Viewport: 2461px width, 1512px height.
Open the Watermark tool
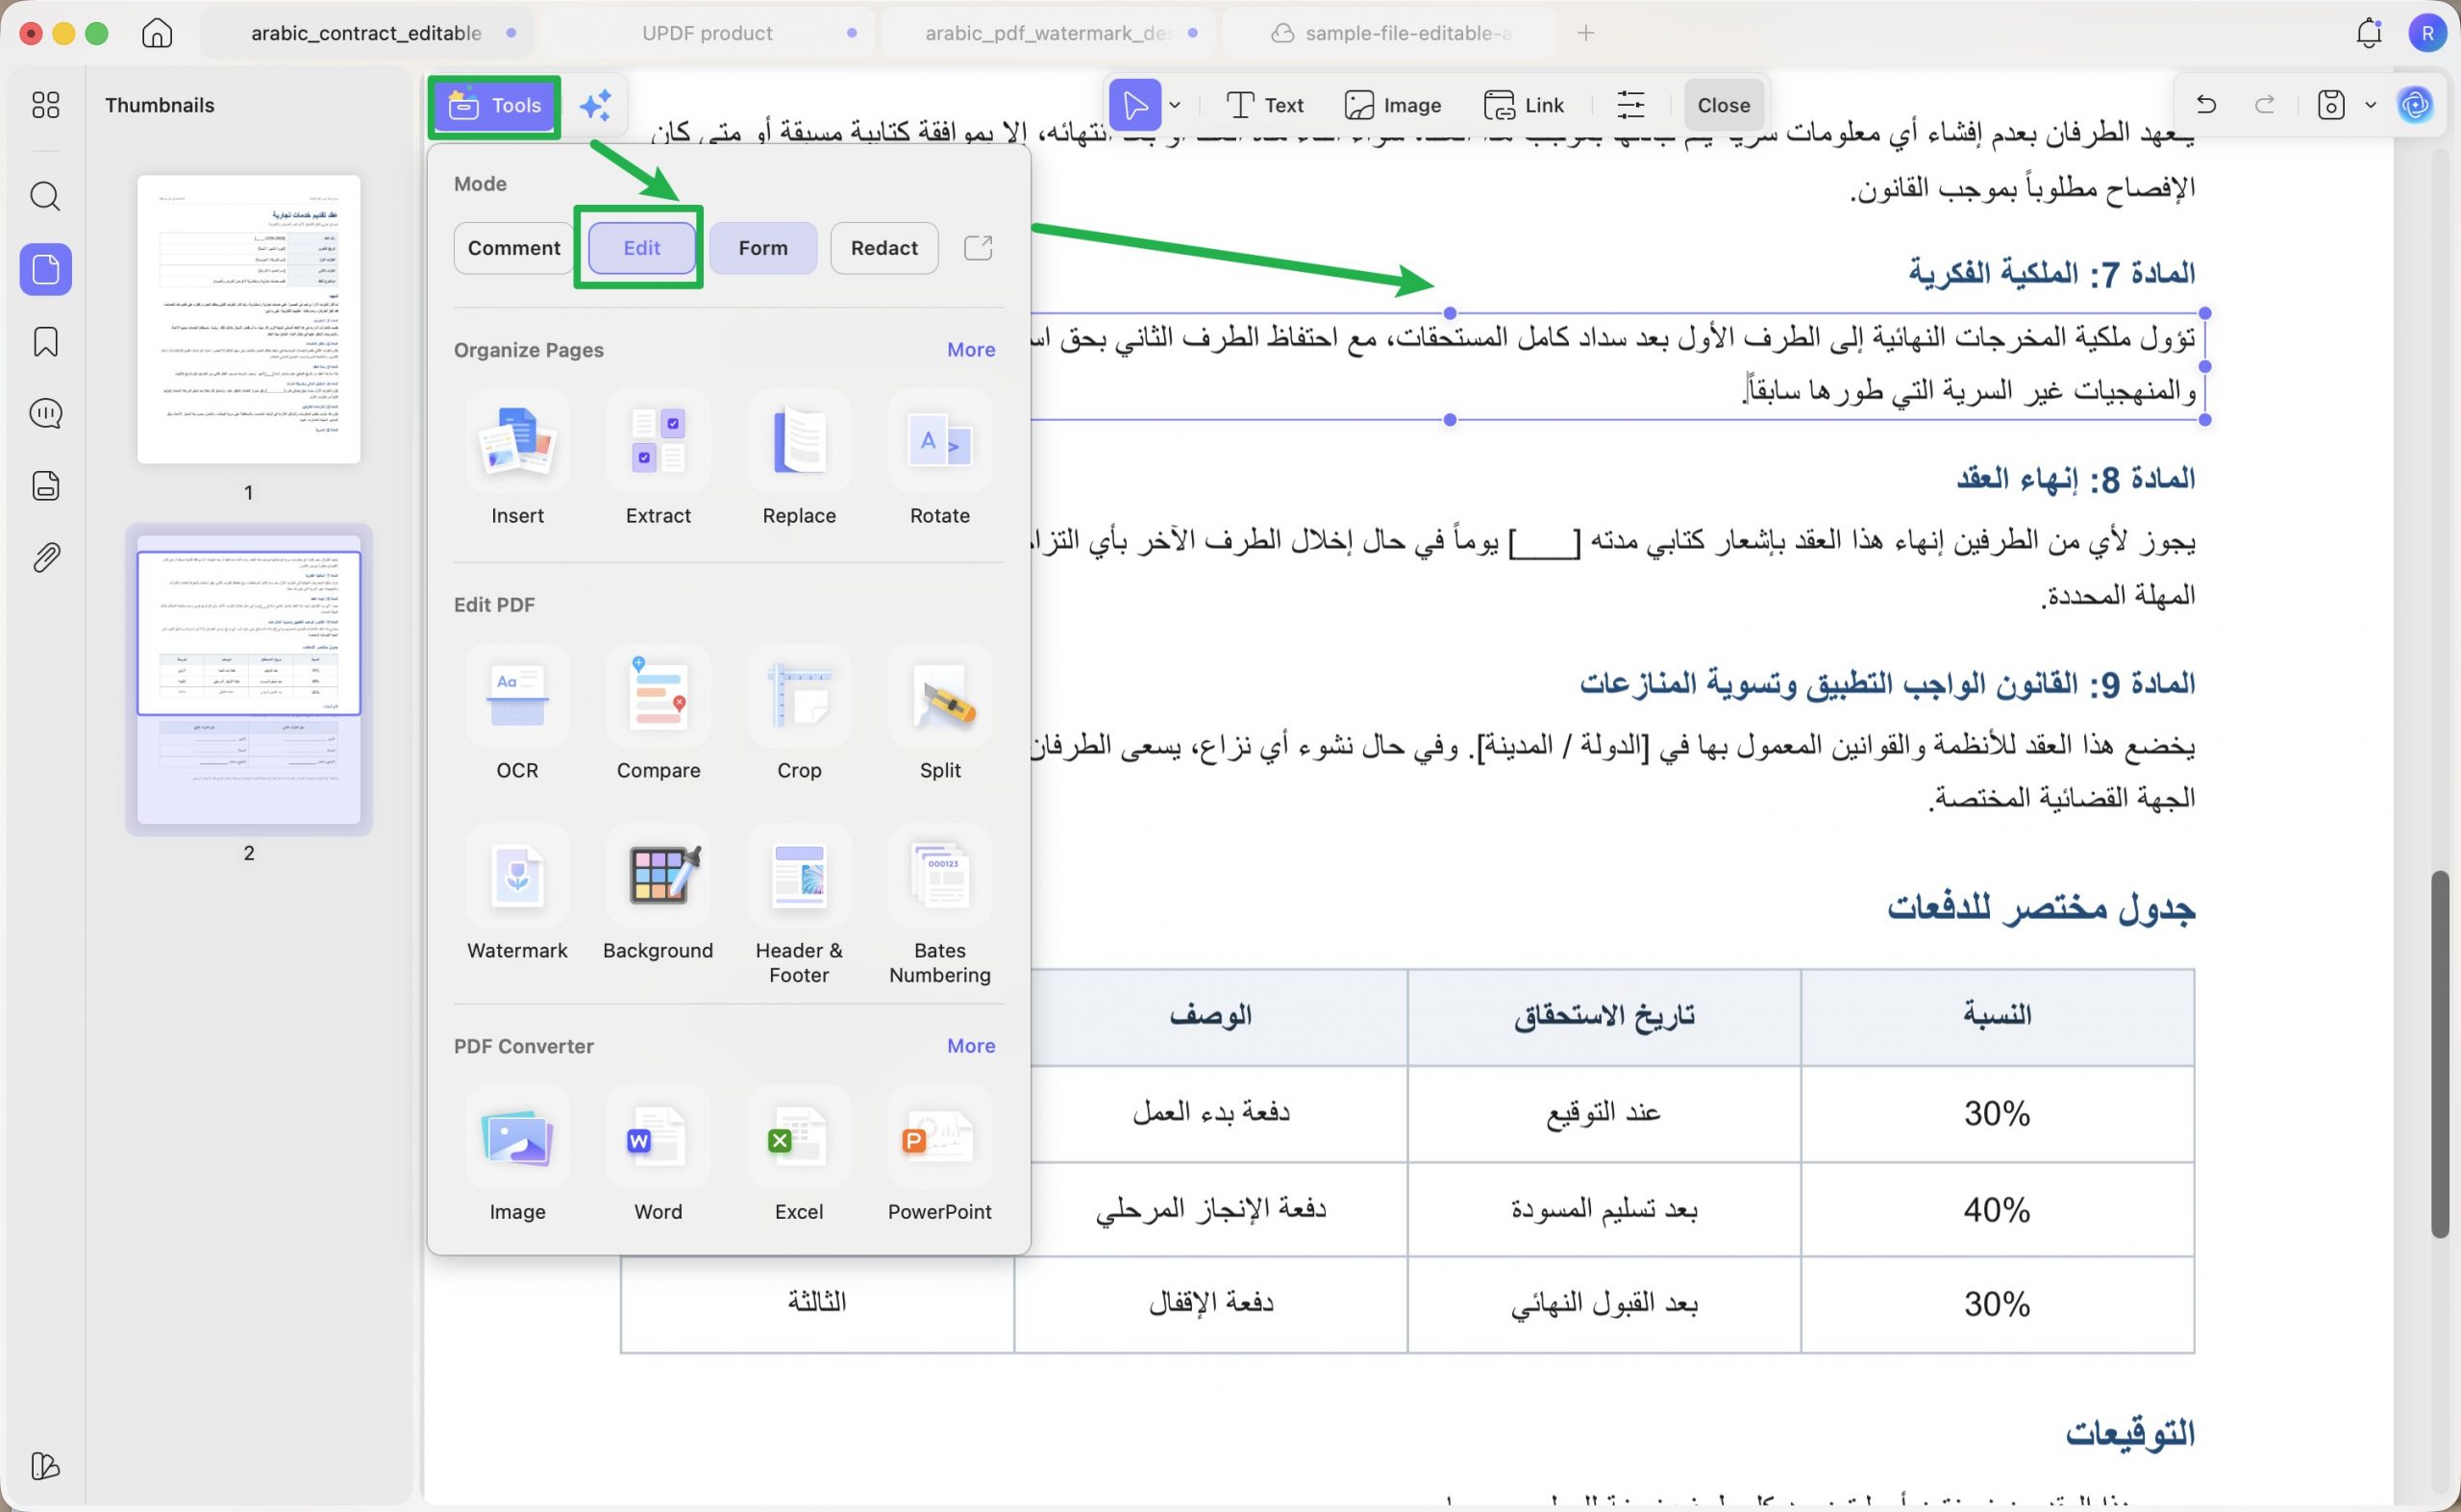(x=517, y=894)
